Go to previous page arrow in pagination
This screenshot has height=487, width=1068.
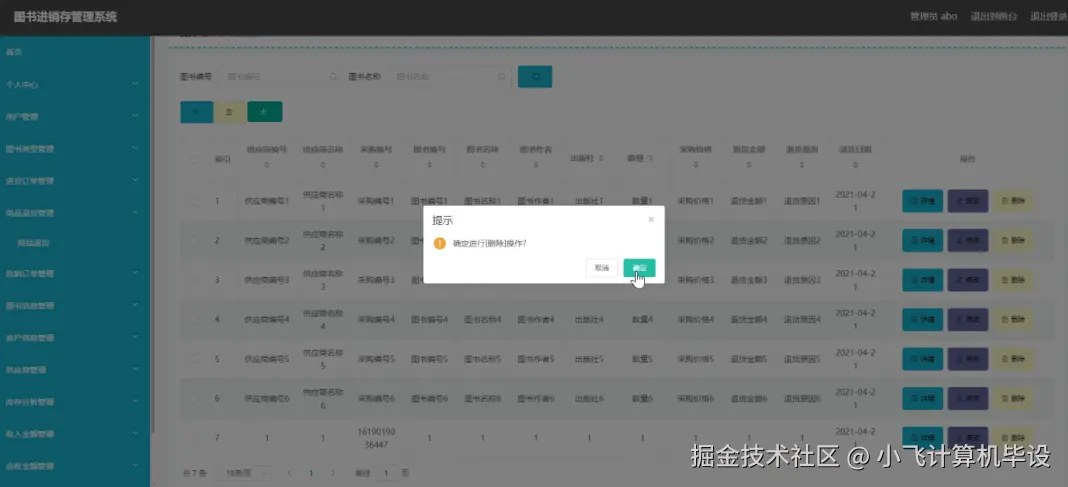pyautogui.click(x=289, y=473)
